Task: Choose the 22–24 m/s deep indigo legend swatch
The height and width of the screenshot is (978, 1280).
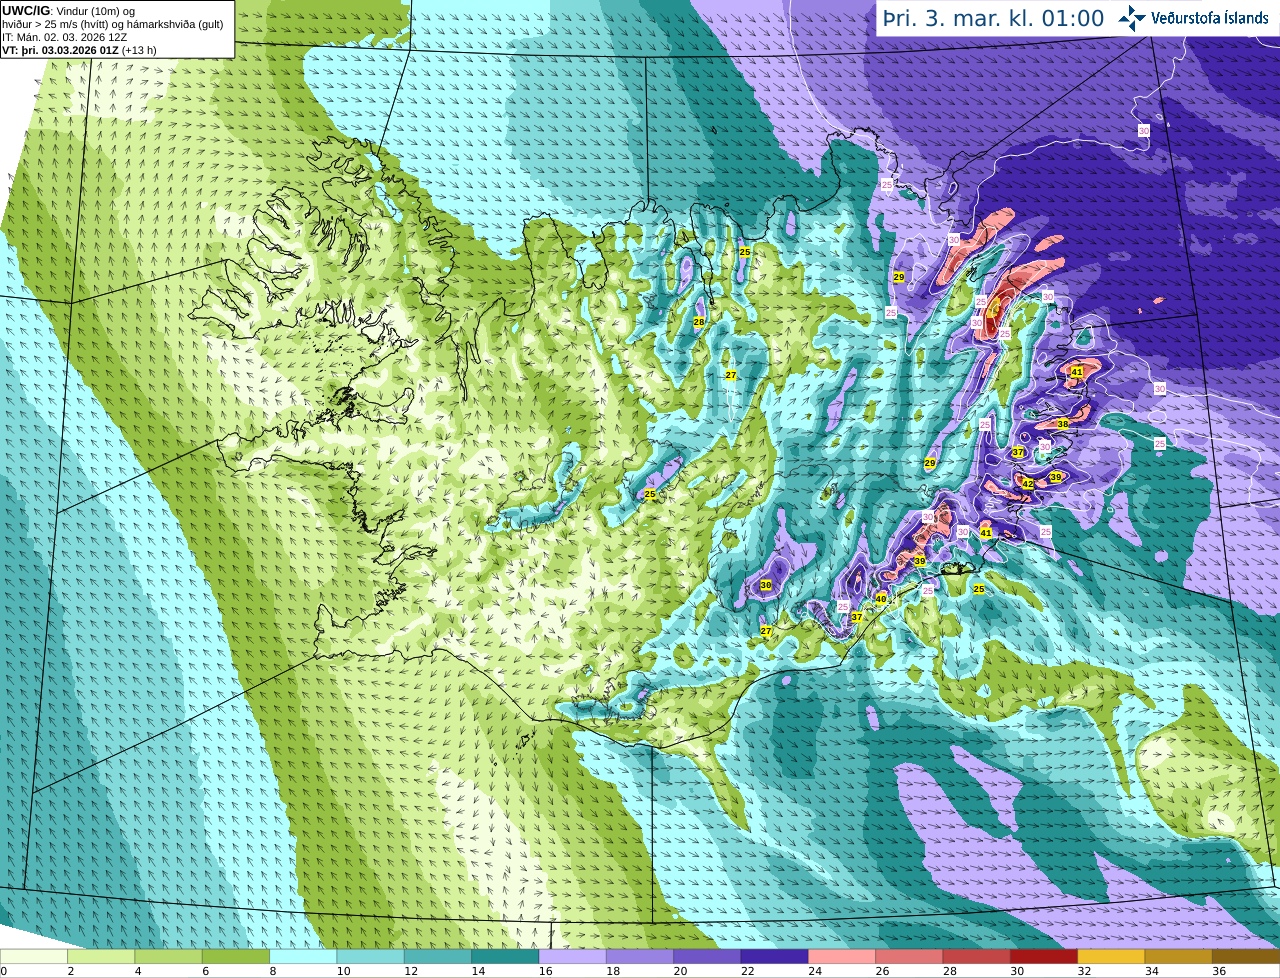Action: click(774, 956)
